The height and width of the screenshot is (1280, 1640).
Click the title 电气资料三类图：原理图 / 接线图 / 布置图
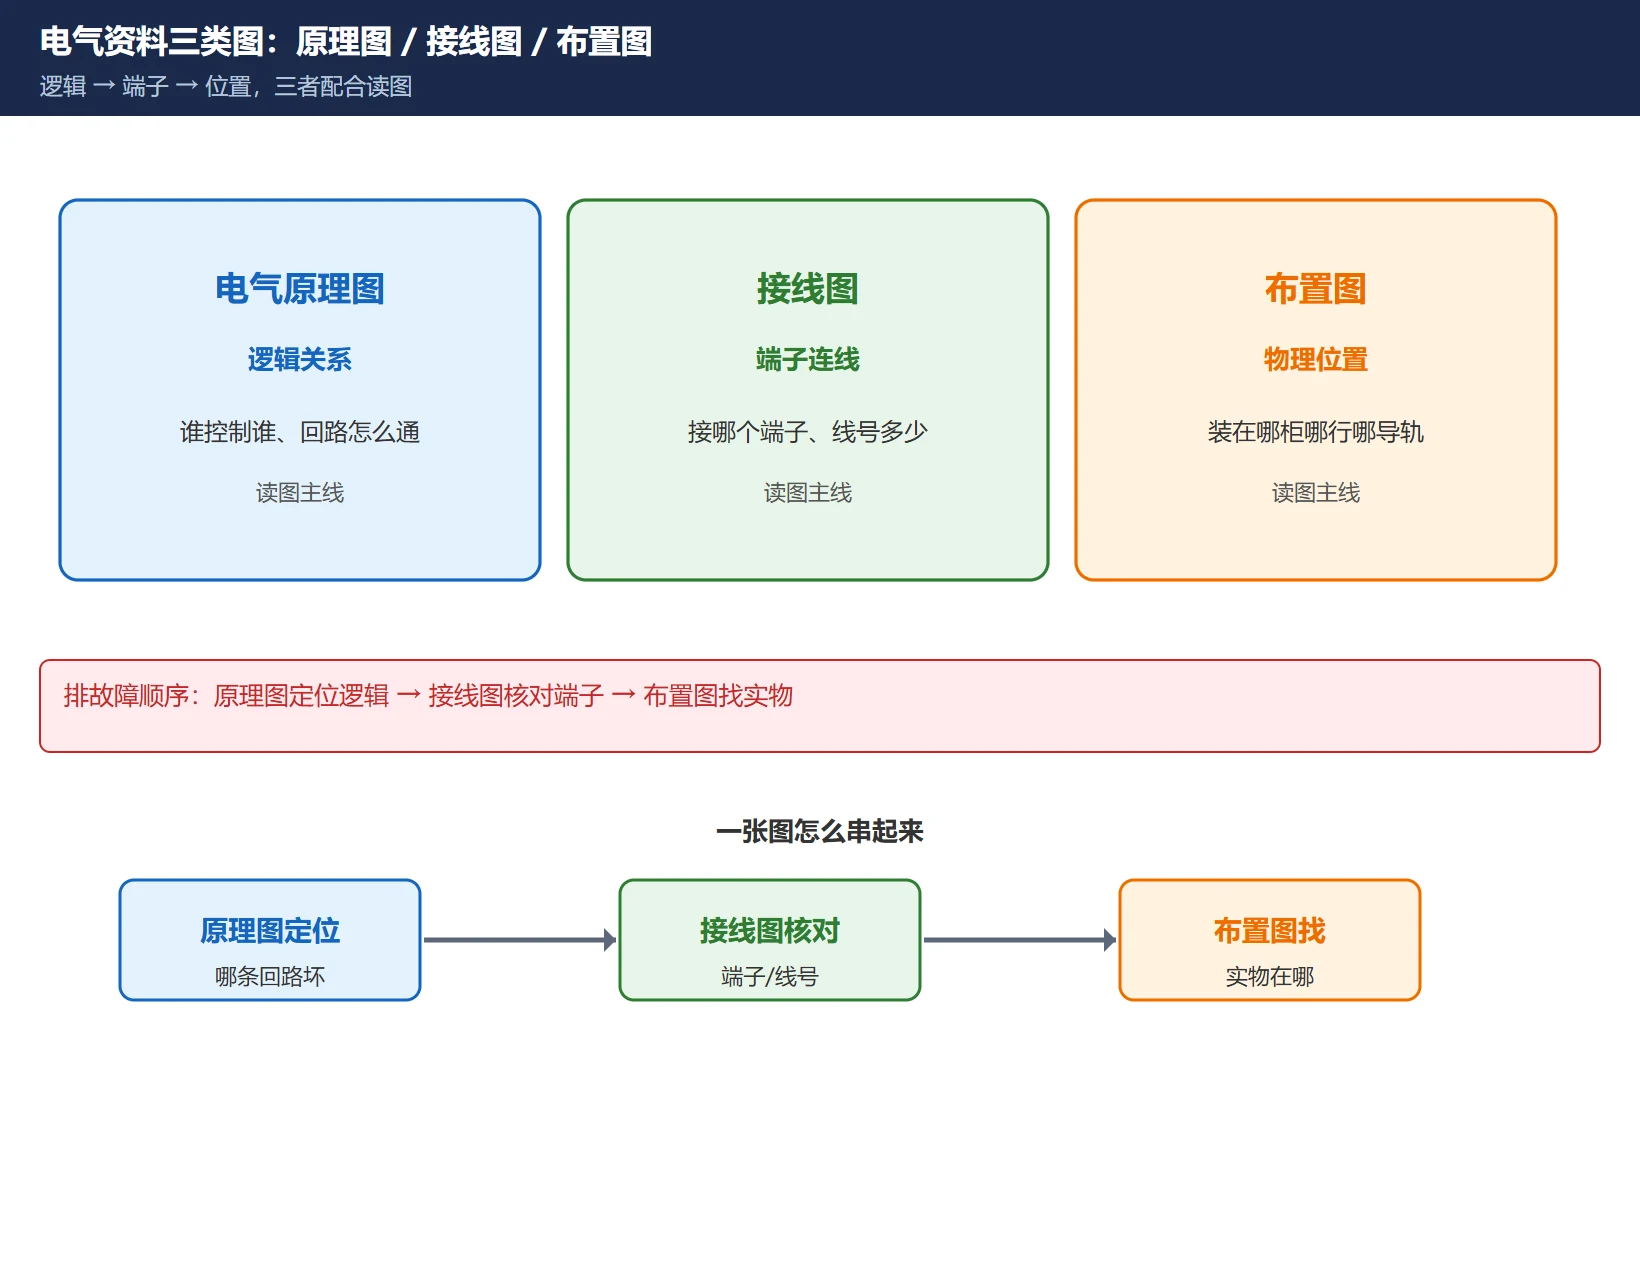(x=346, y=41)
